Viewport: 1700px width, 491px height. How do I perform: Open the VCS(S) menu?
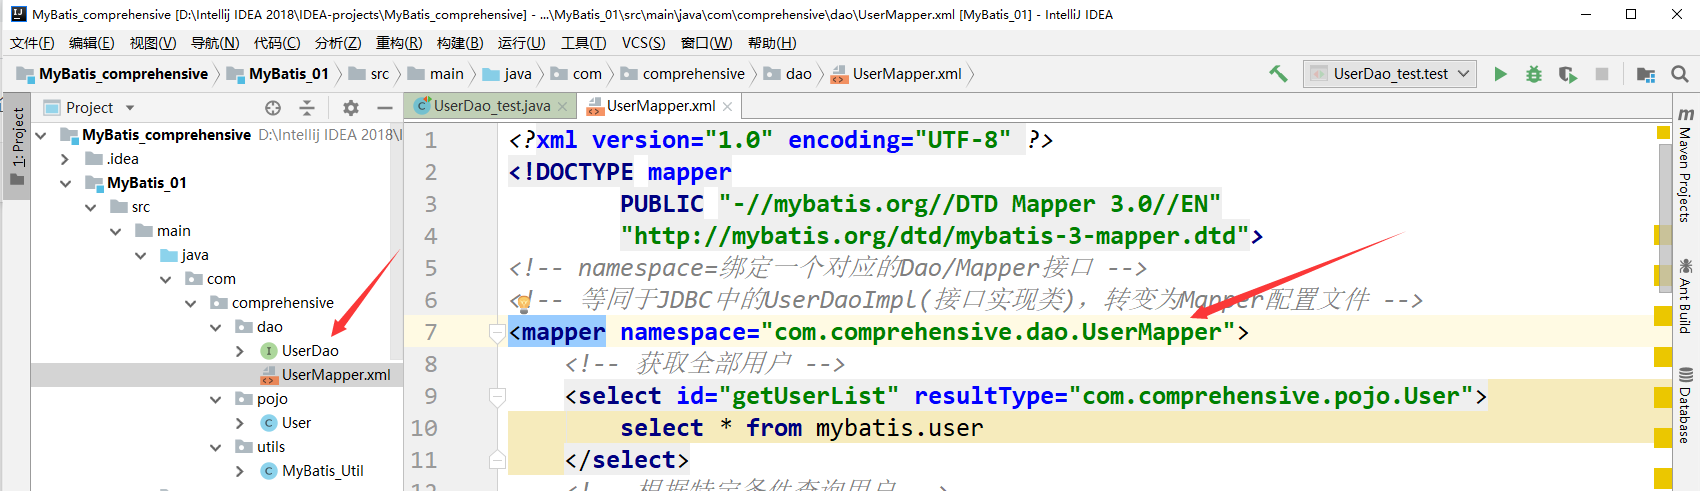tap(643, 43)
